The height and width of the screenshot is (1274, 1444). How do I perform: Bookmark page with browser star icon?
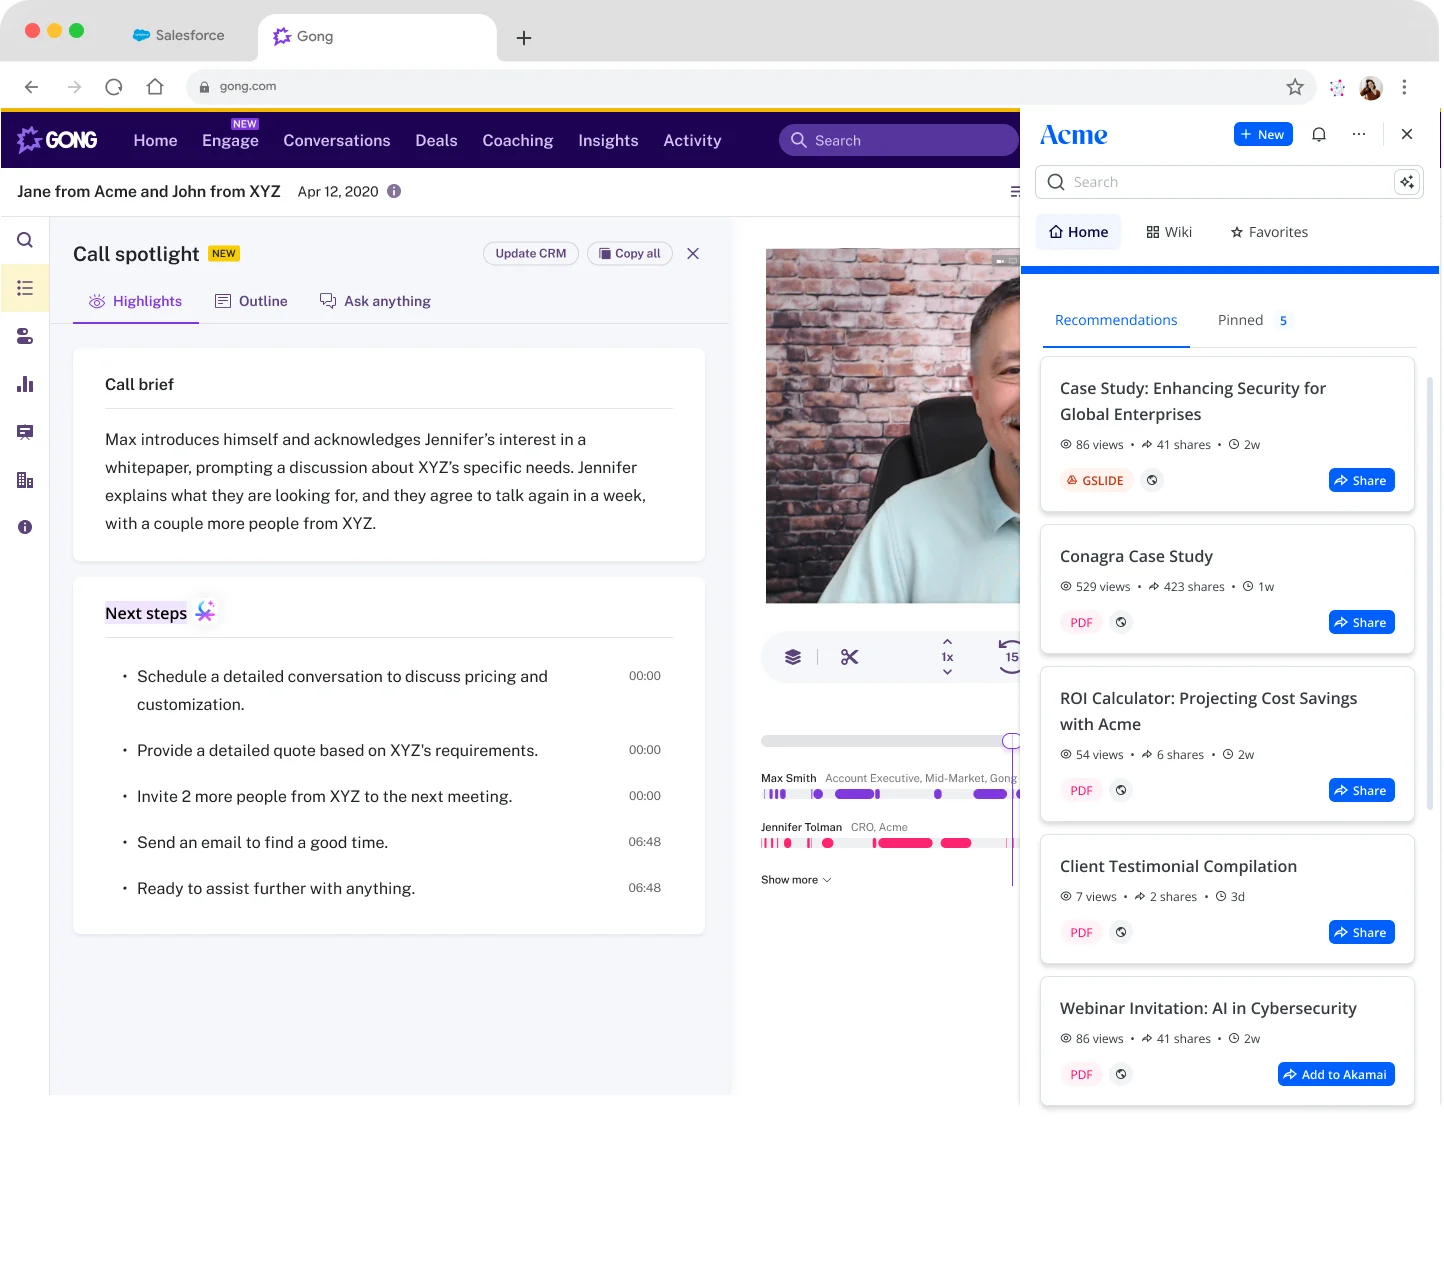coord(1295,87)
